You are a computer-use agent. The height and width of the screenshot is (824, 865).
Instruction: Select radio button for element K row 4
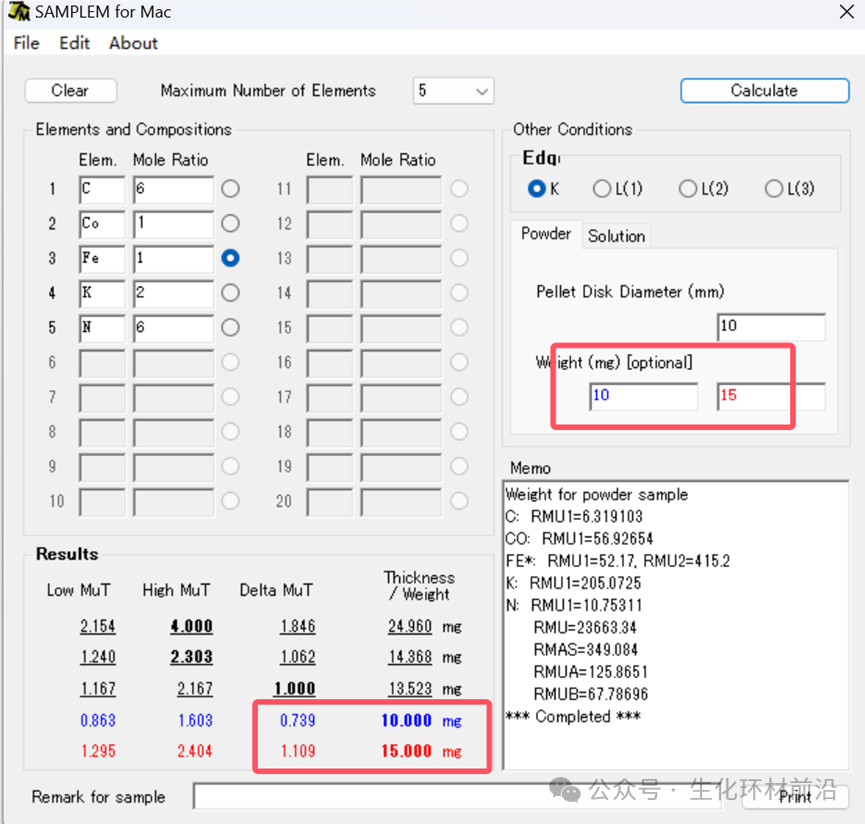(230, 293)
